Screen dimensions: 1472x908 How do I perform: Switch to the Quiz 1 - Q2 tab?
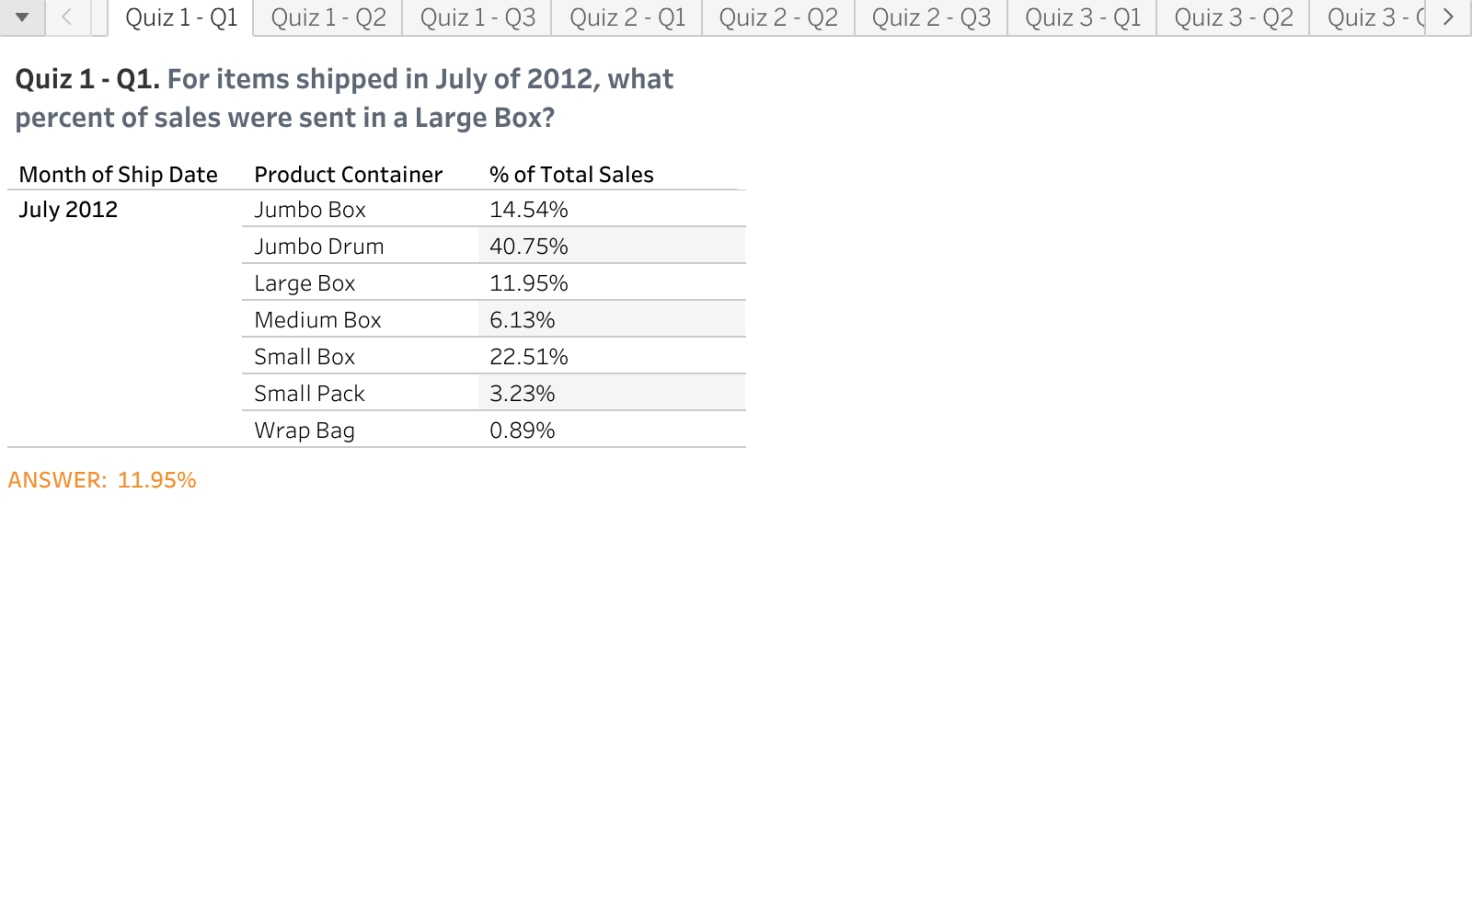coord(328,18)
